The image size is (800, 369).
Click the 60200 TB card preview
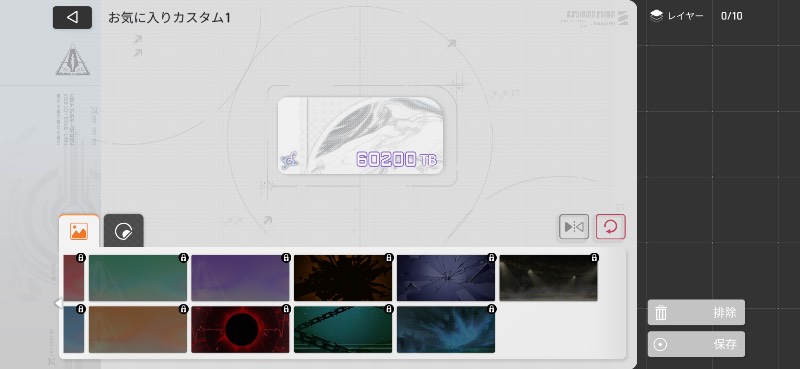point(361,136)
